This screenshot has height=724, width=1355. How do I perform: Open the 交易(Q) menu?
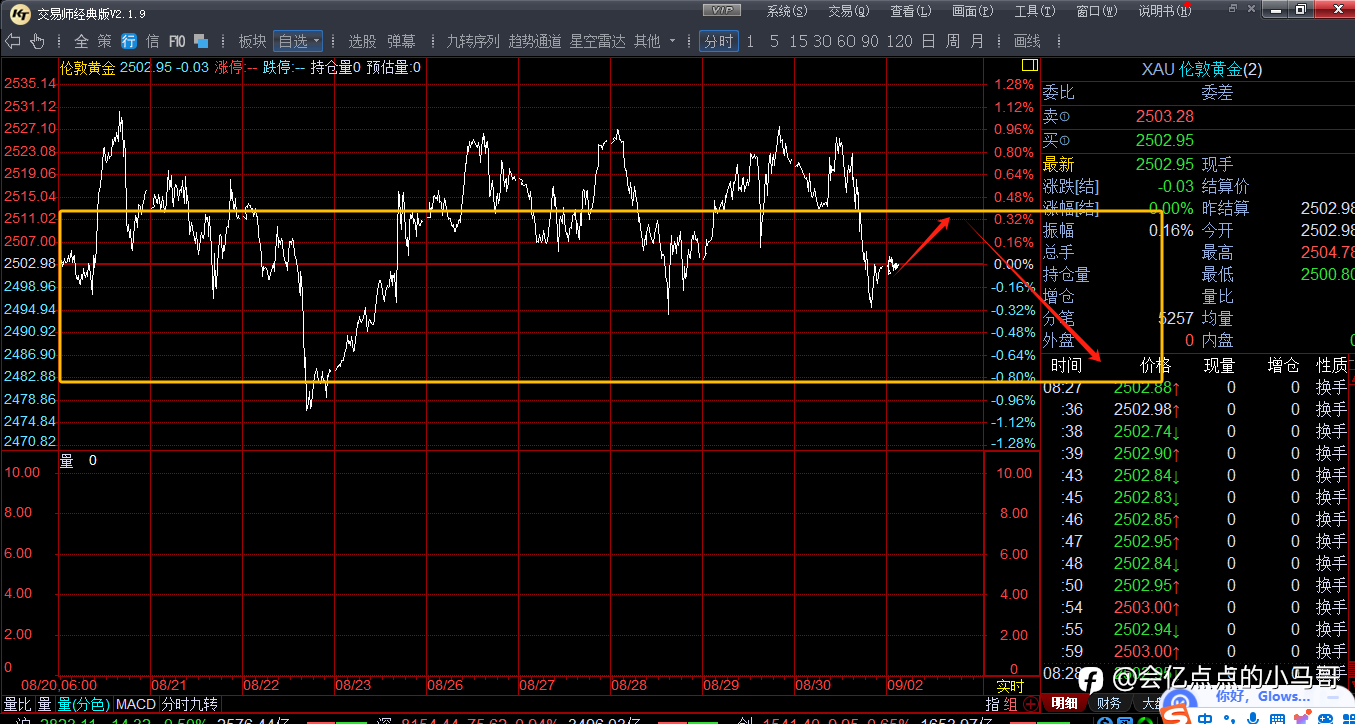(848, 11)
